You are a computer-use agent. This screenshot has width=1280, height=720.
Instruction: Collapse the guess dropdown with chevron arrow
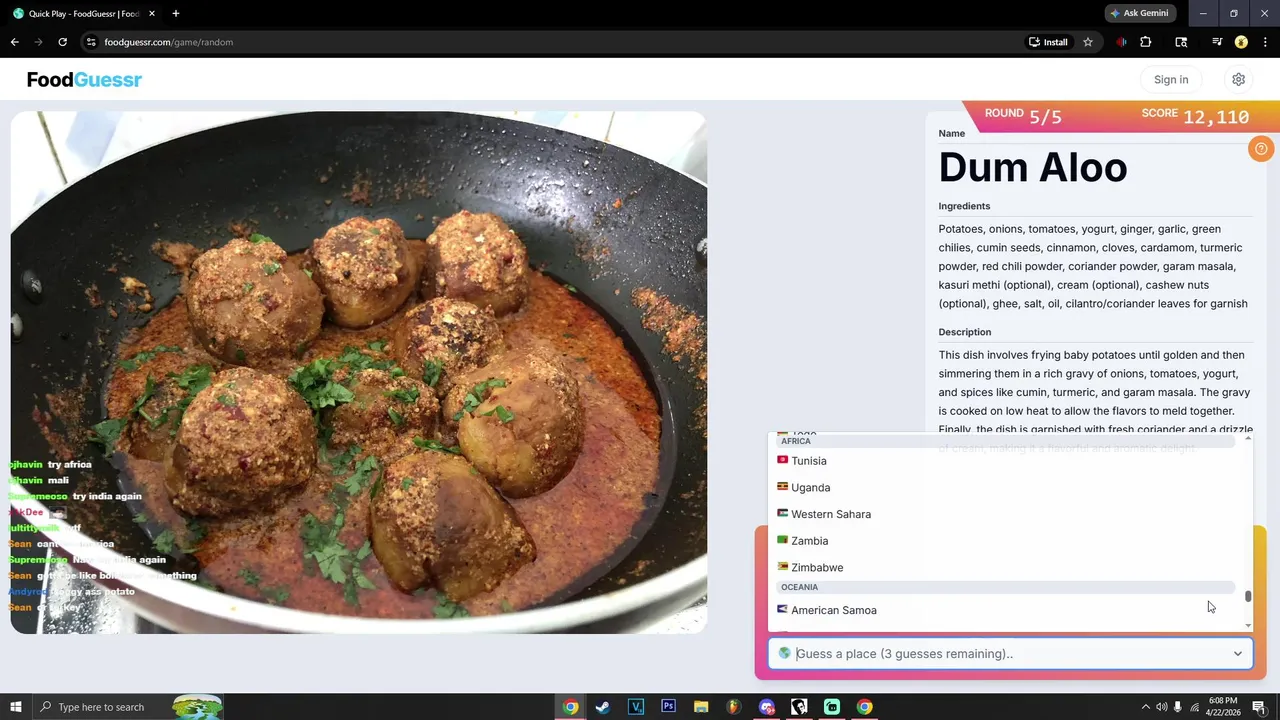pyautogui.click(x=1237, y=654)
